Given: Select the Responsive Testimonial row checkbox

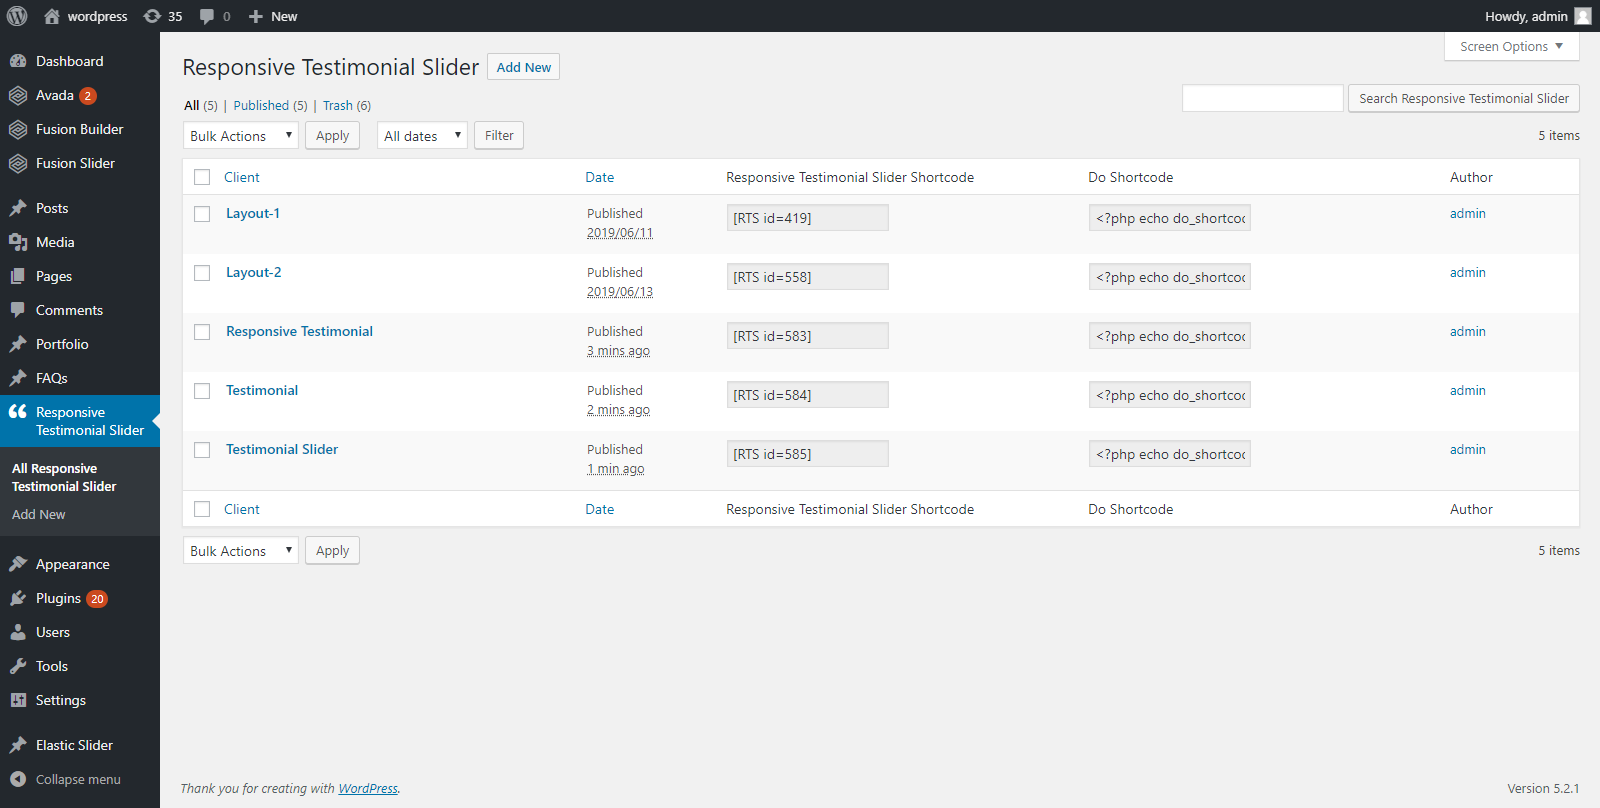Looking at the screenshot, I should [202, 332].
